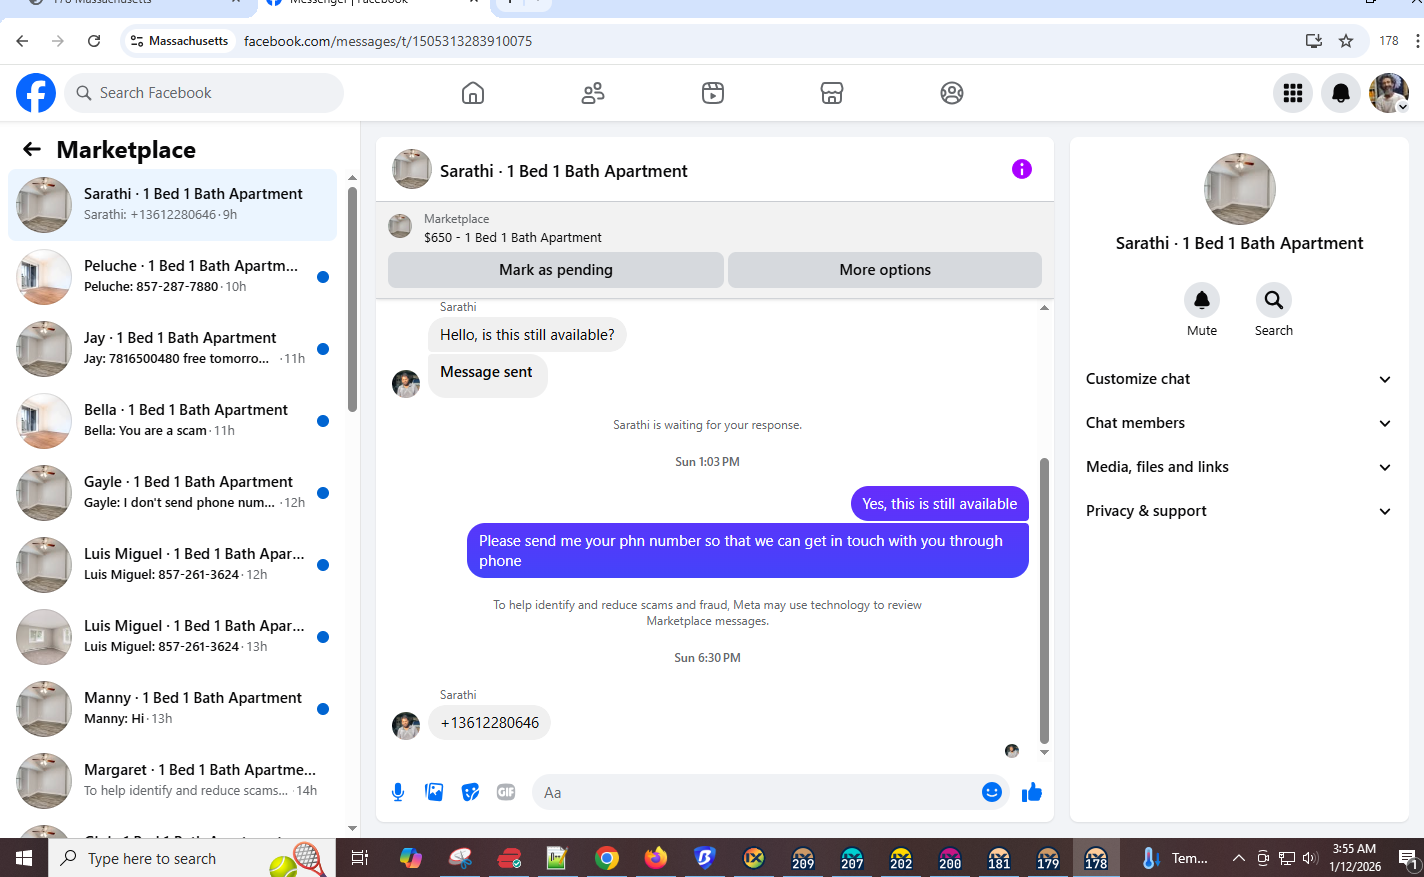Open Bella 'You are a scam' conversation
1424x877 pixels.
[x=173, y=421]
